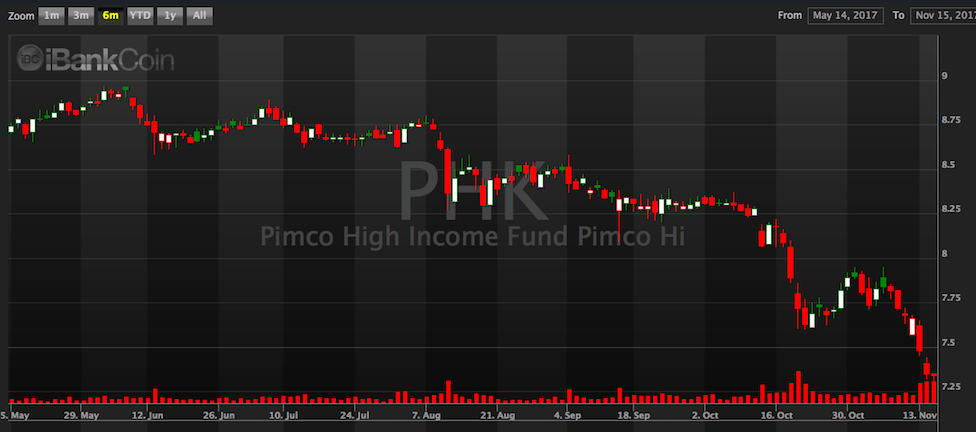
Task: Switch zoom to YTD
Action: pyautogui.click(x=140, y=16)
